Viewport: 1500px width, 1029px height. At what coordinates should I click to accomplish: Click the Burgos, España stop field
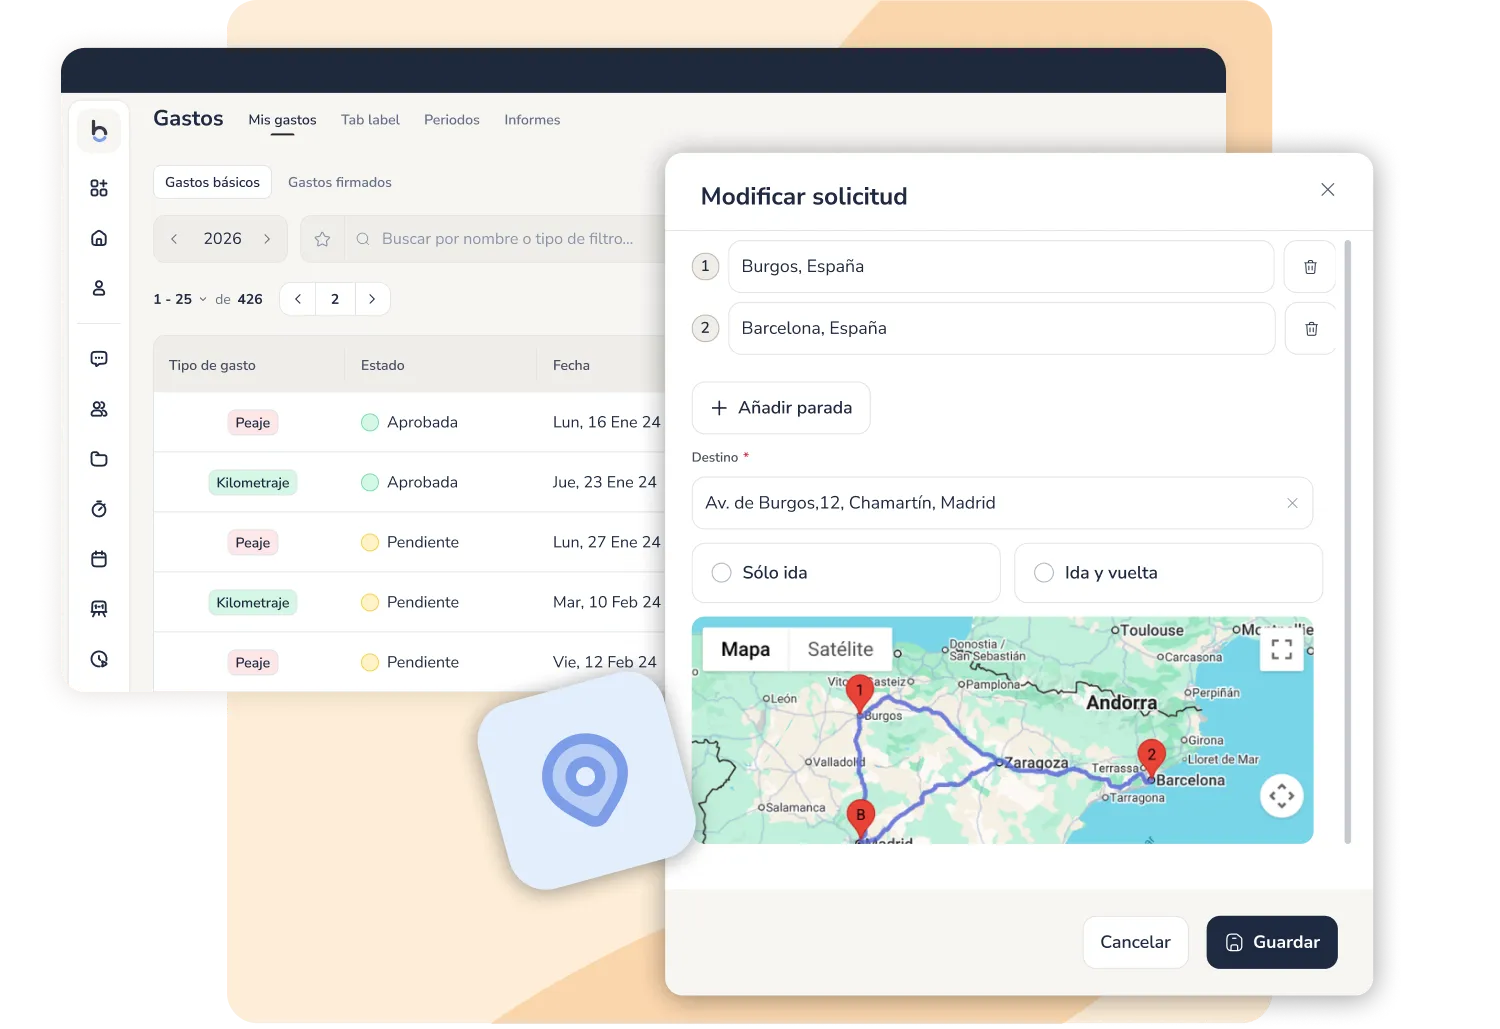click(1001, 267)
